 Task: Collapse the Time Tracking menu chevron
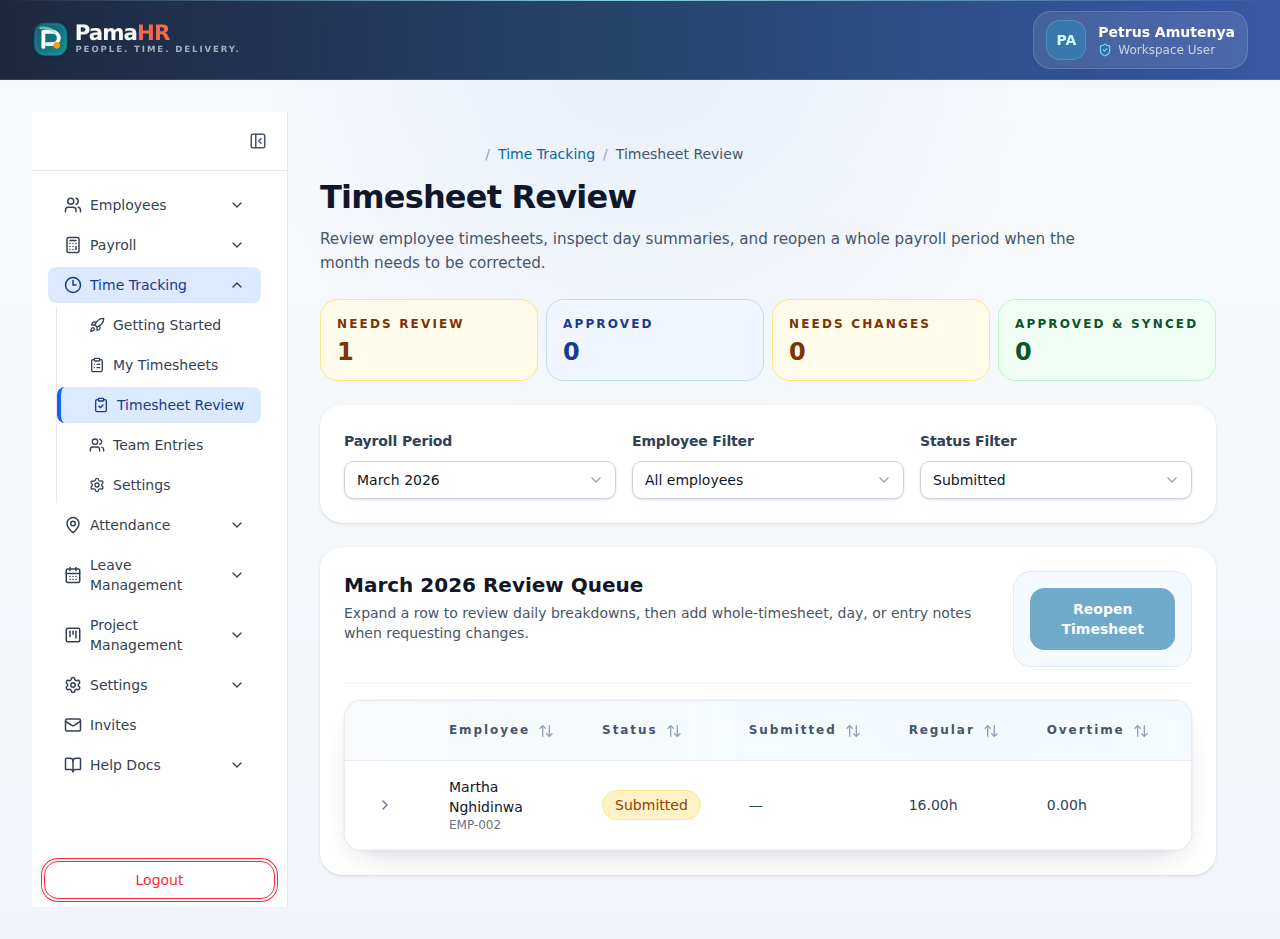[x=237, y=285]
